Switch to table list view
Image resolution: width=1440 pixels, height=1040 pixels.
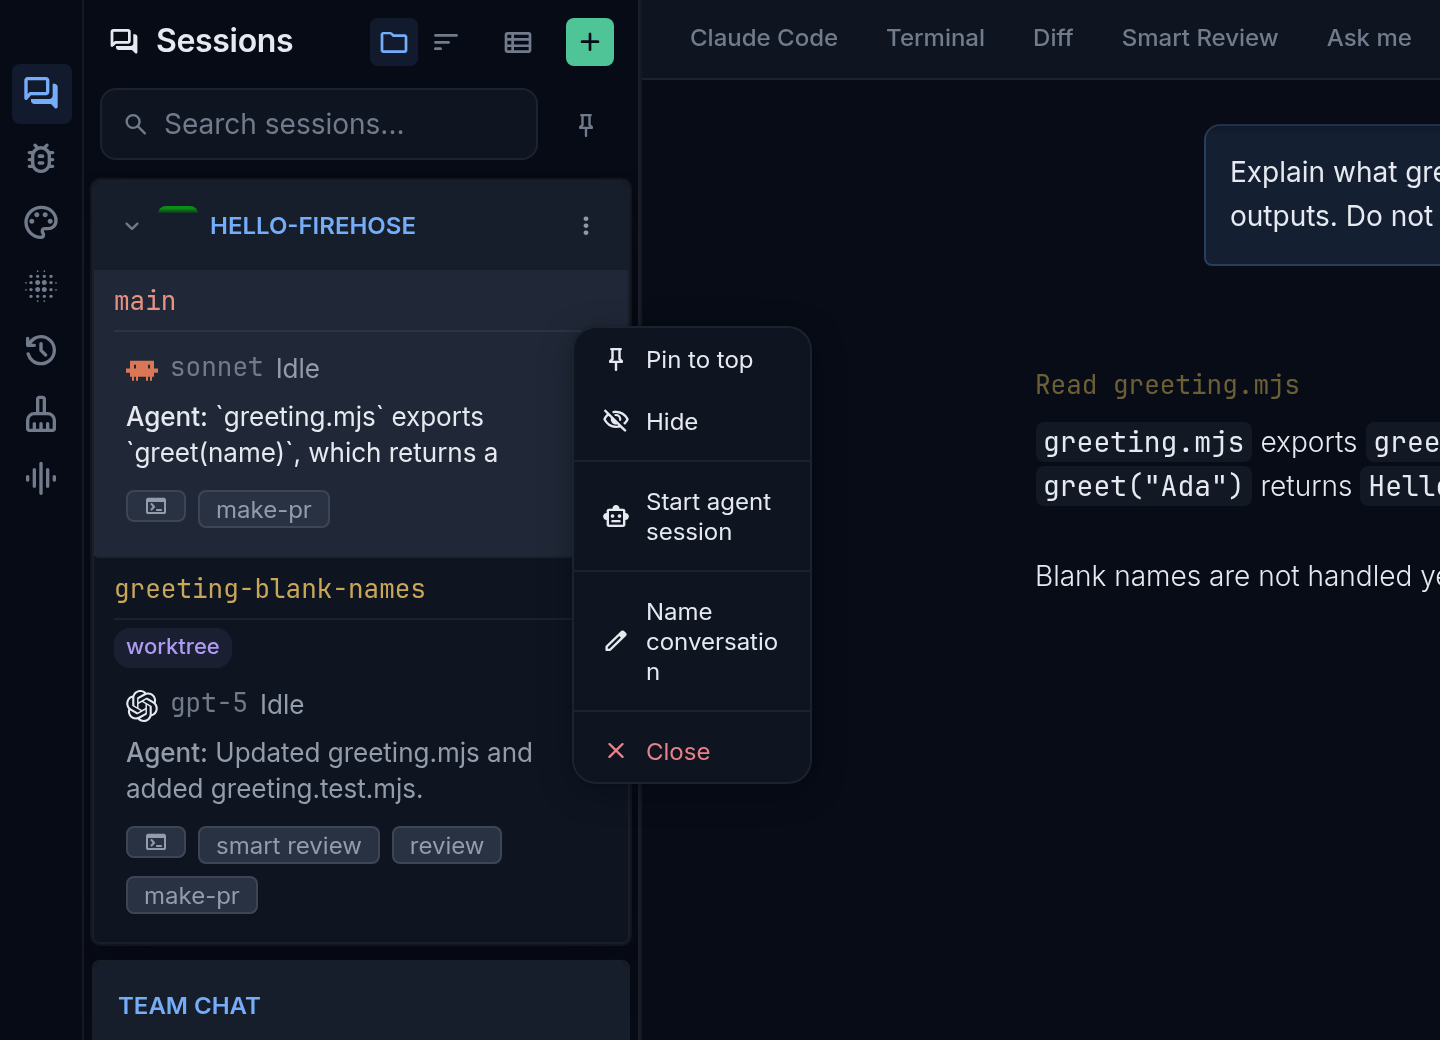tap(518, 42)
